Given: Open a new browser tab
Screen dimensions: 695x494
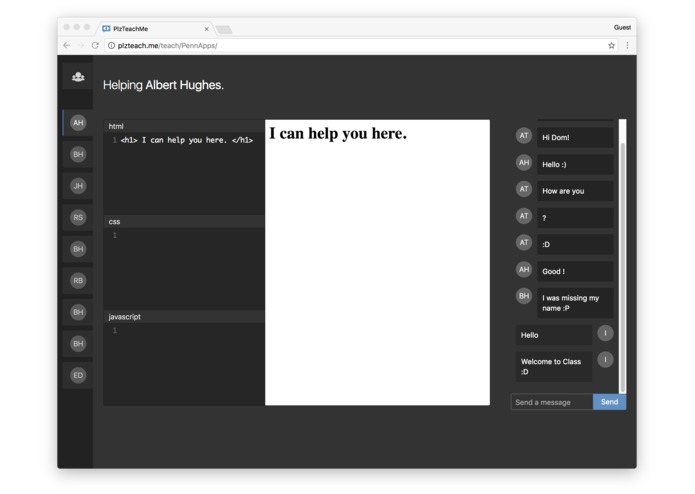Looking at the screenshot, I should (224, 30).
